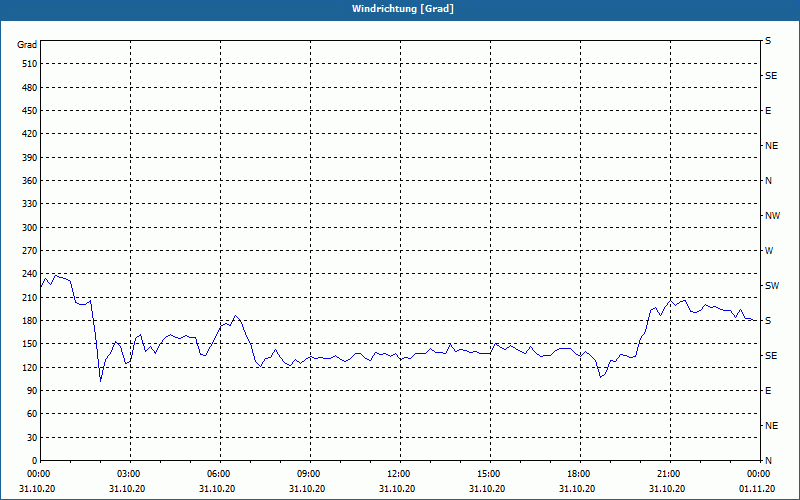Select the 18:00 time axis label
The height and width of the screenshot is (500, 800).
point(580,474)
